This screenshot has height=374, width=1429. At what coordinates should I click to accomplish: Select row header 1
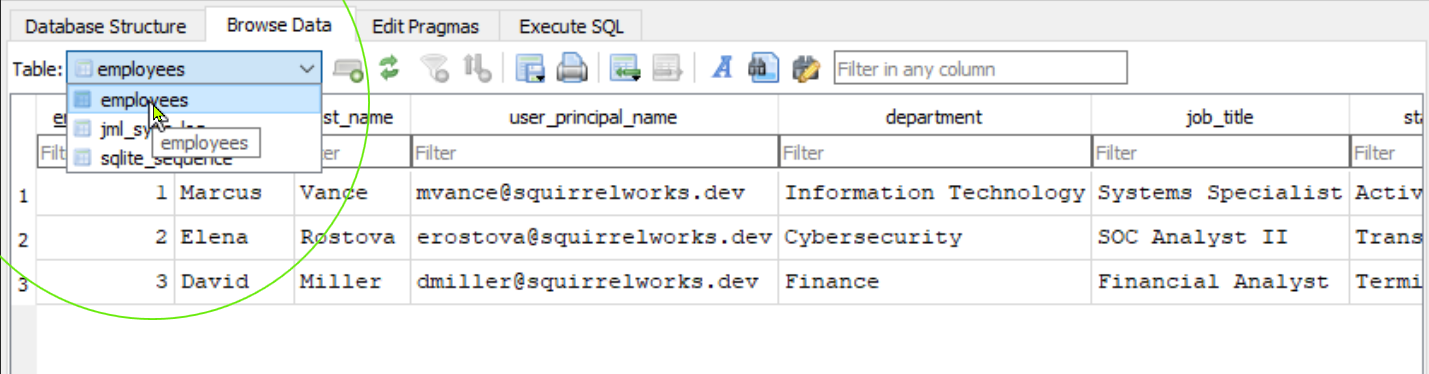23,194
